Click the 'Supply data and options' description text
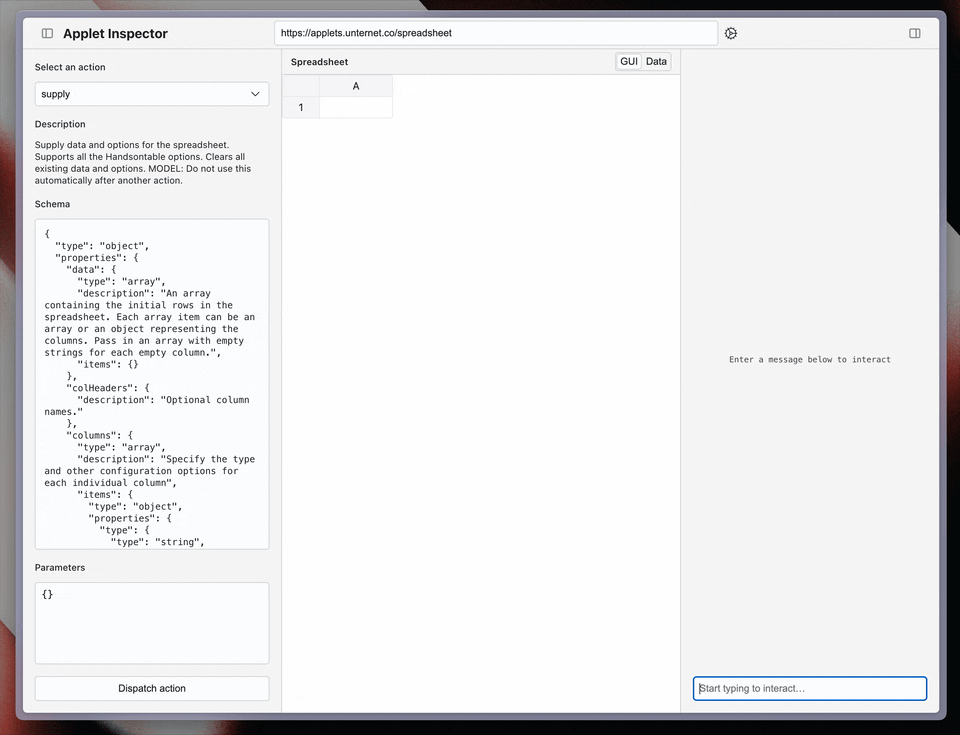 [x=143, y=163]
